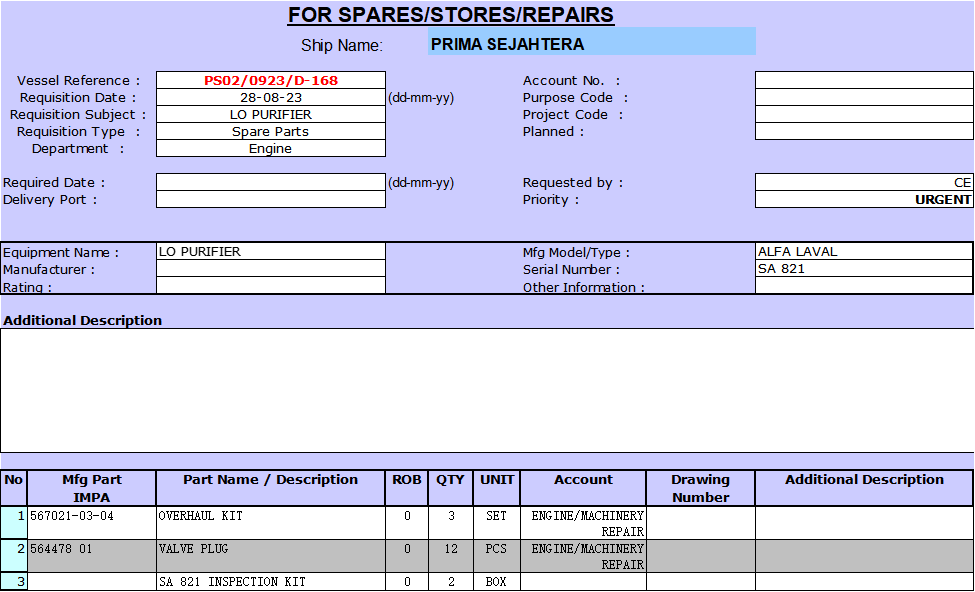Select the Serial Number cell SA 821
The height and width of the screenshot is (592, 975).
[863, 269]
